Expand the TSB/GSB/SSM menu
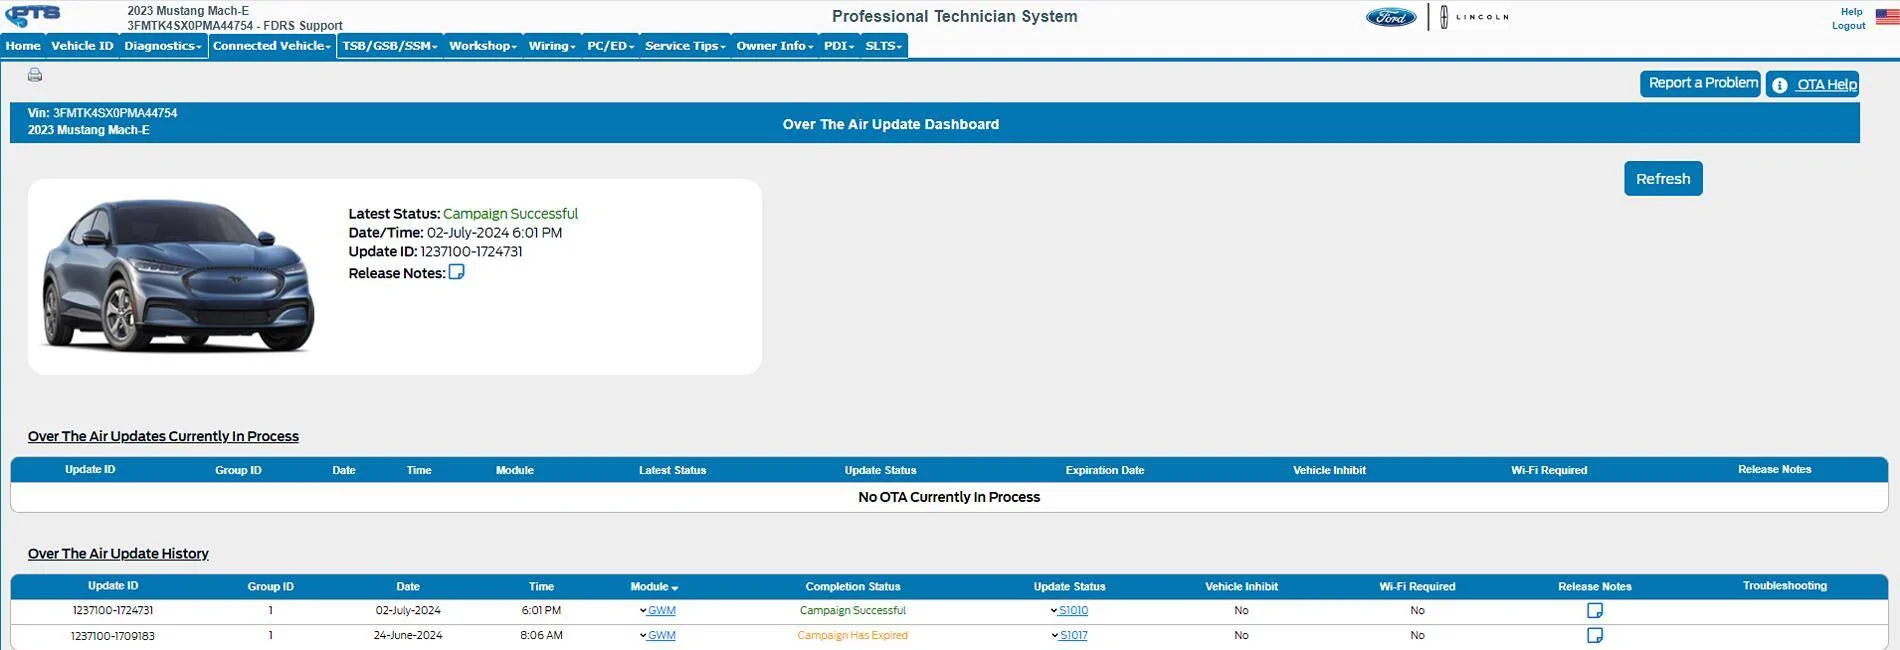Viewport: 1900px width, 650px height. [390, 46]
